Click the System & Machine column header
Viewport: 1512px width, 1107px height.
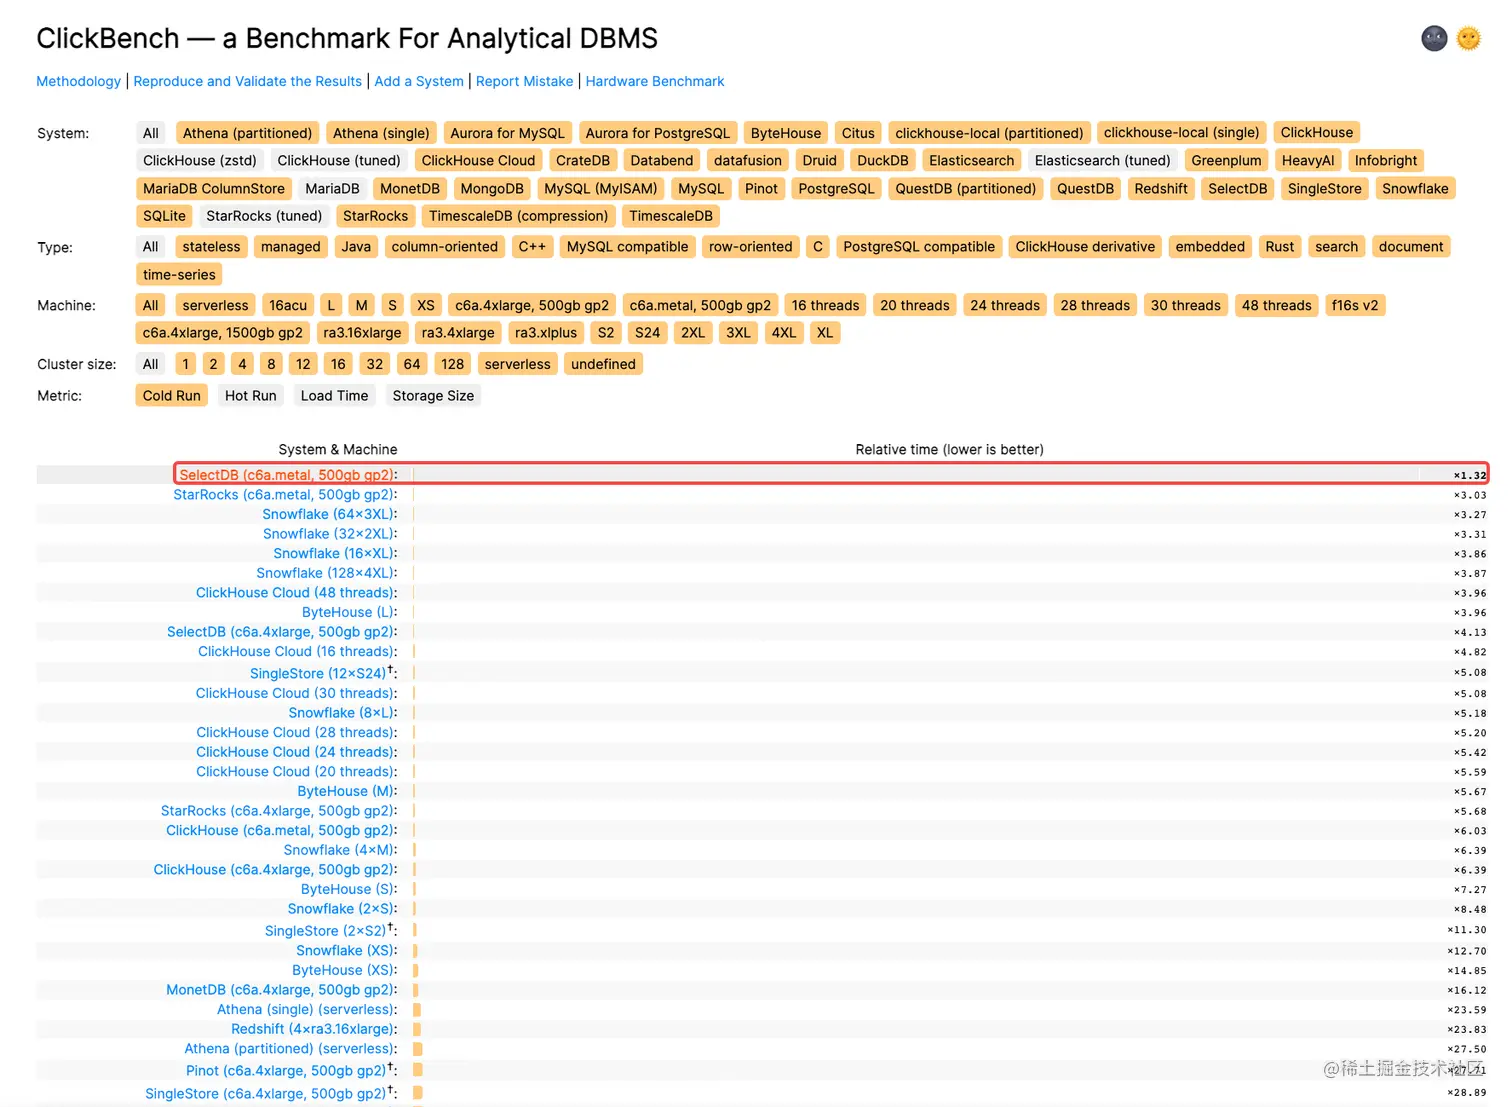tap(338, 450)
